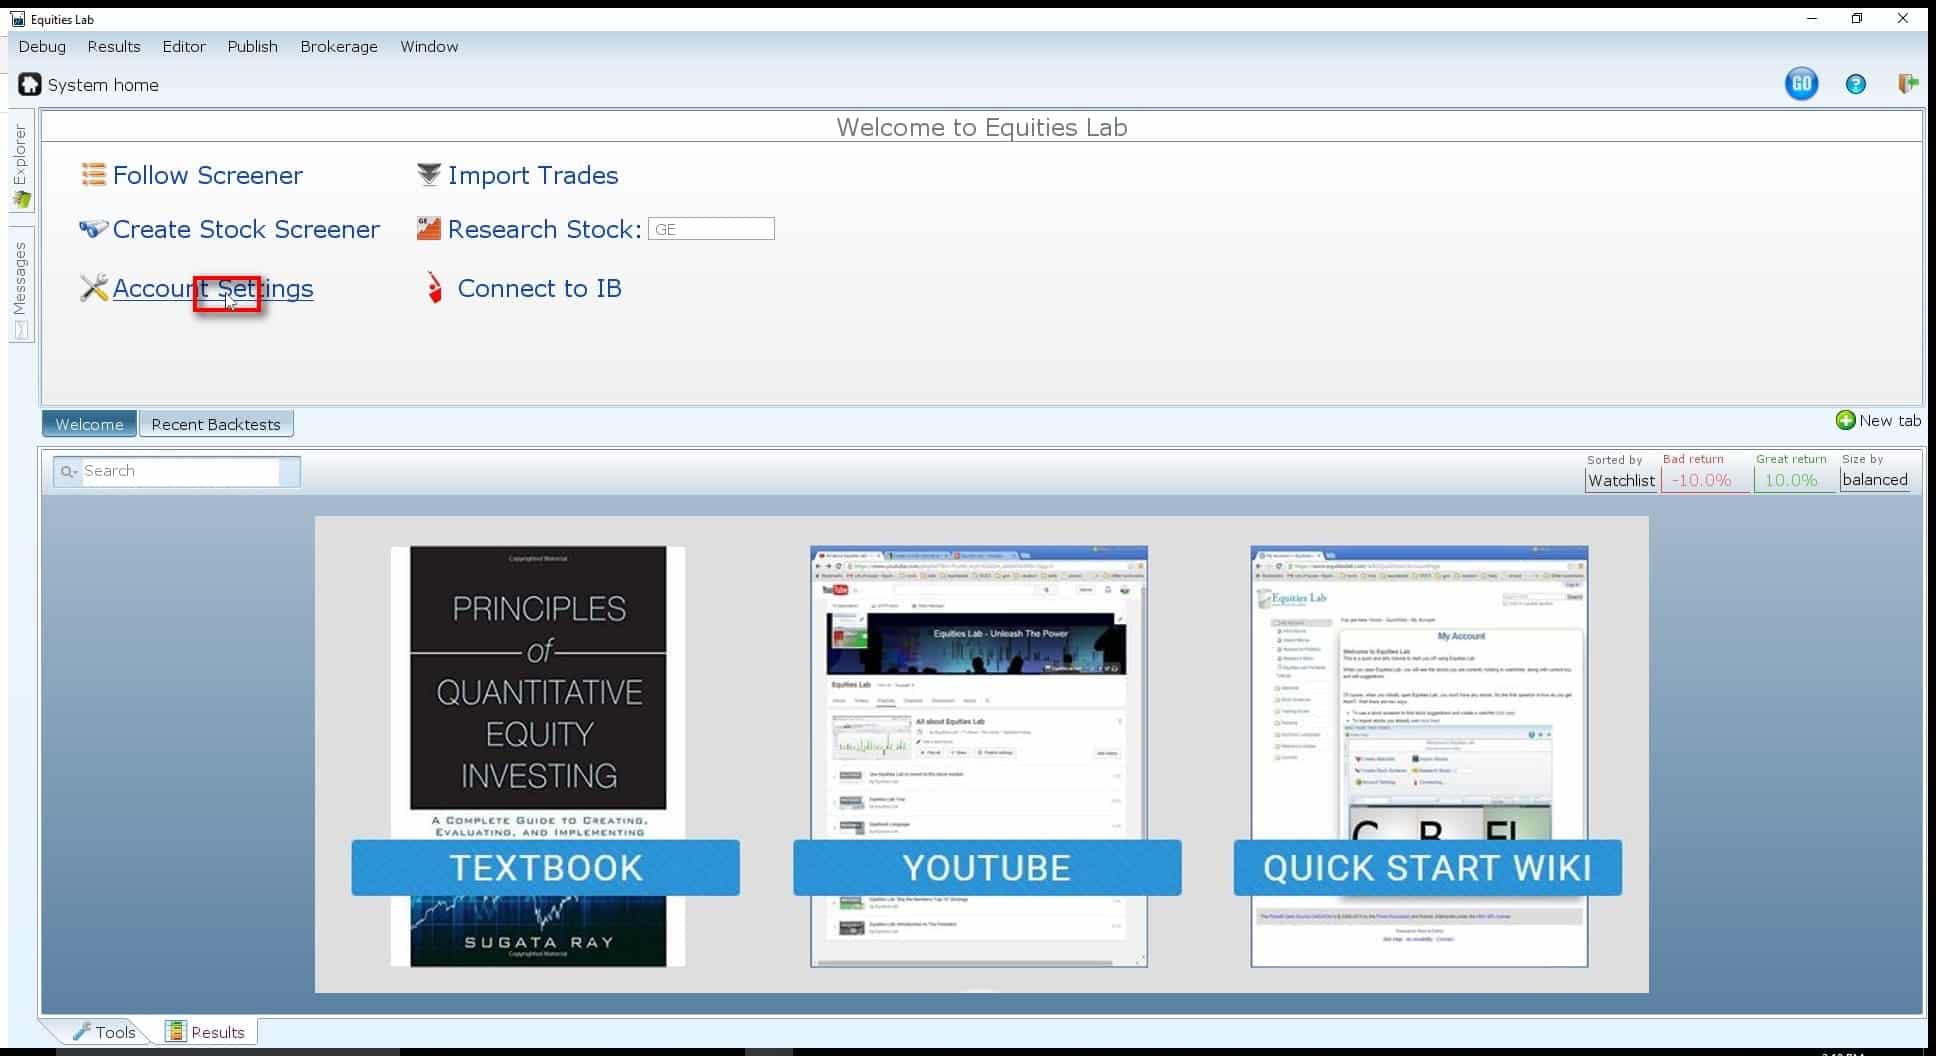
Task: Open the Connect to IB link
Action: pos(539,288)
